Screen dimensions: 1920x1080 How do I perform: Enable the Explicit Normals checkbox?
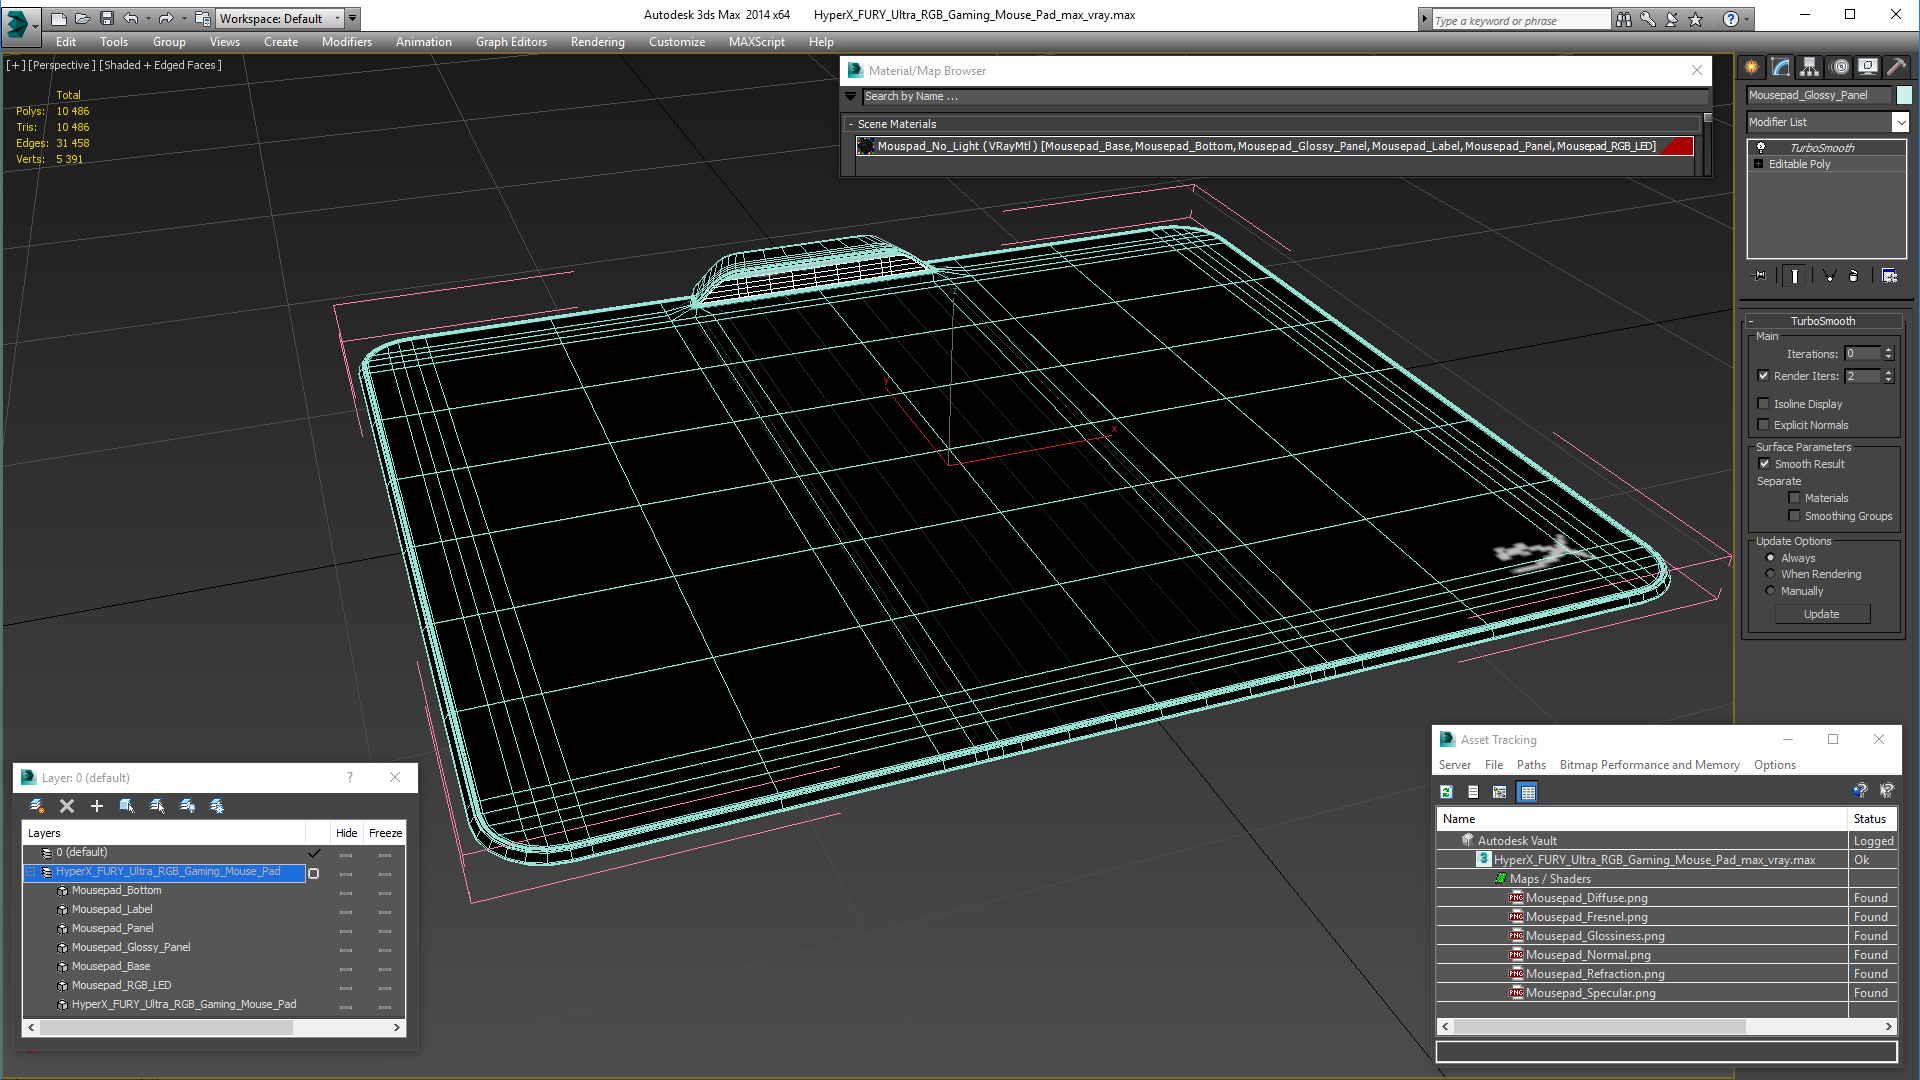pos(1764,425)
